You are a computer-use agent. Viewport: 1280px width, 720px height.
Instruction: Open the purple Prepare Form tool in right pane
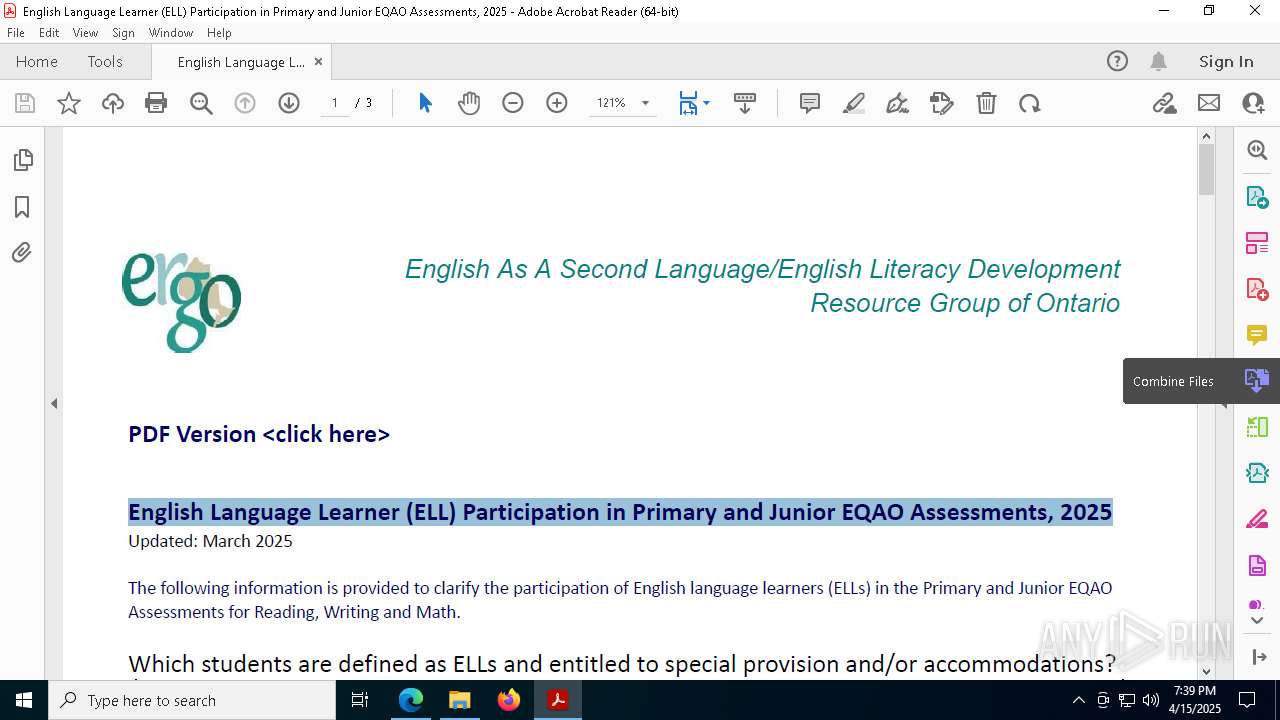tap(1257, 565)
